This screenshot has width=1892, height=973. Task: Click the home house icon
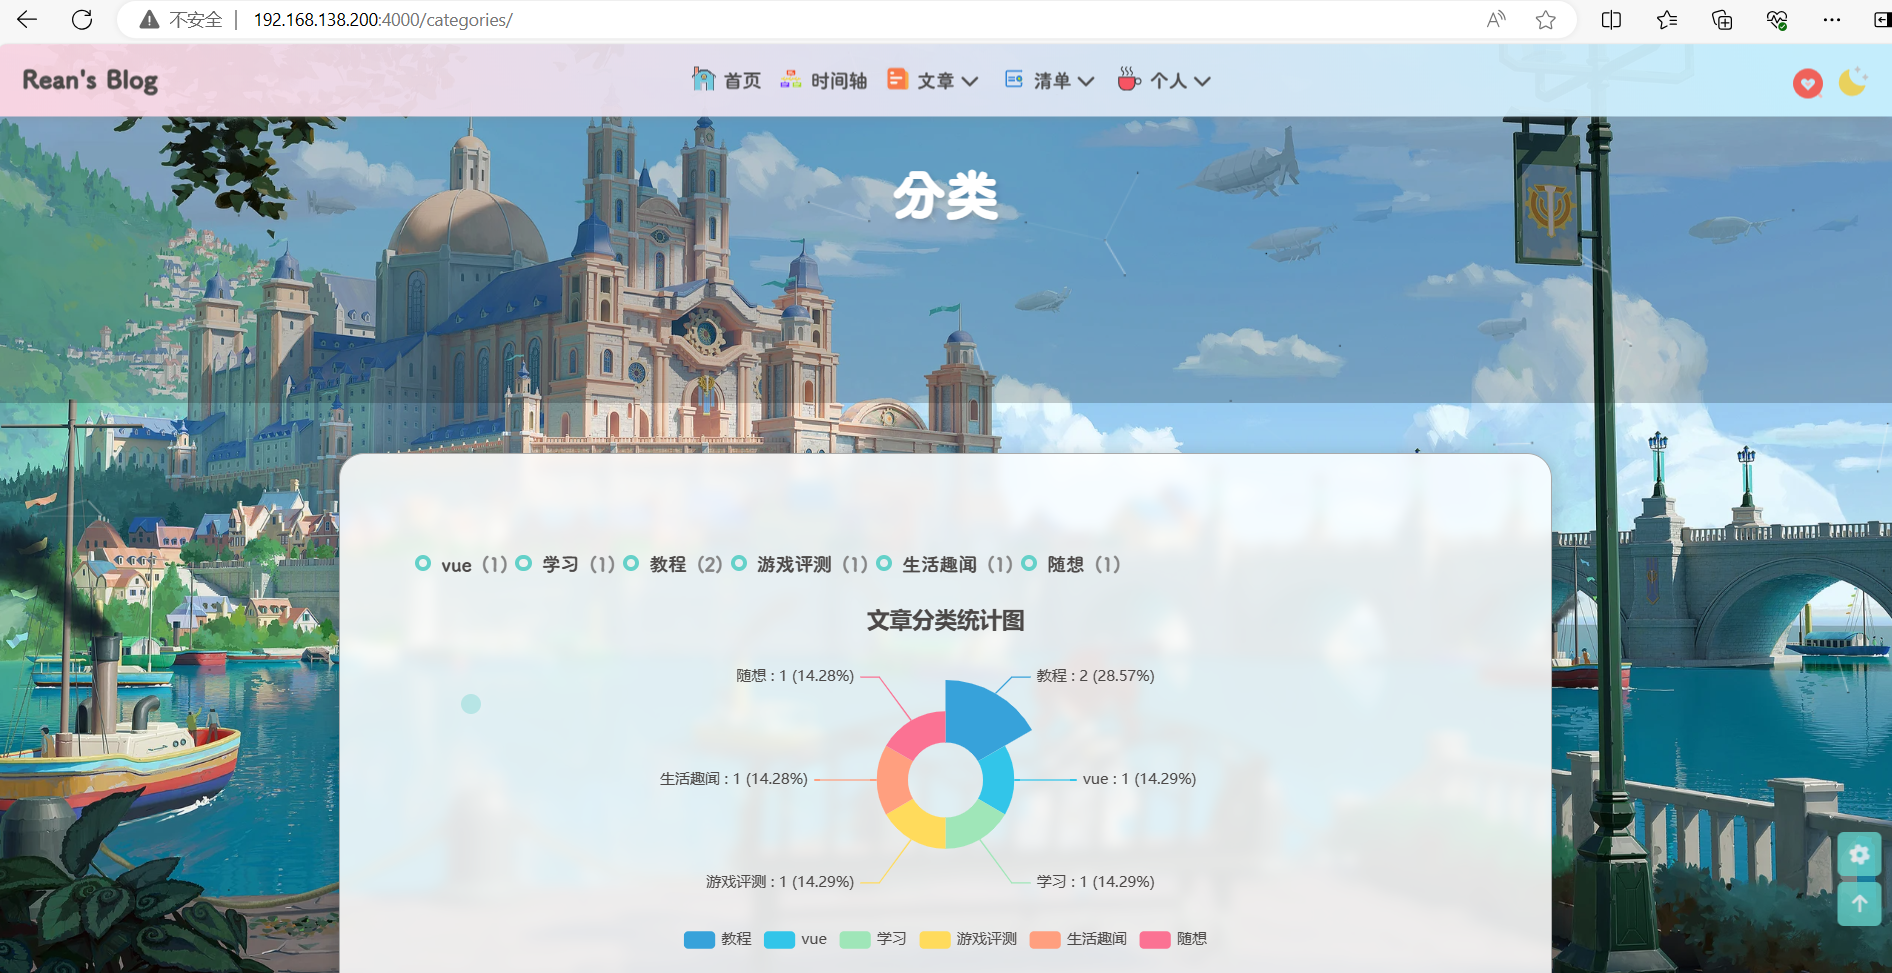(704, 79)
